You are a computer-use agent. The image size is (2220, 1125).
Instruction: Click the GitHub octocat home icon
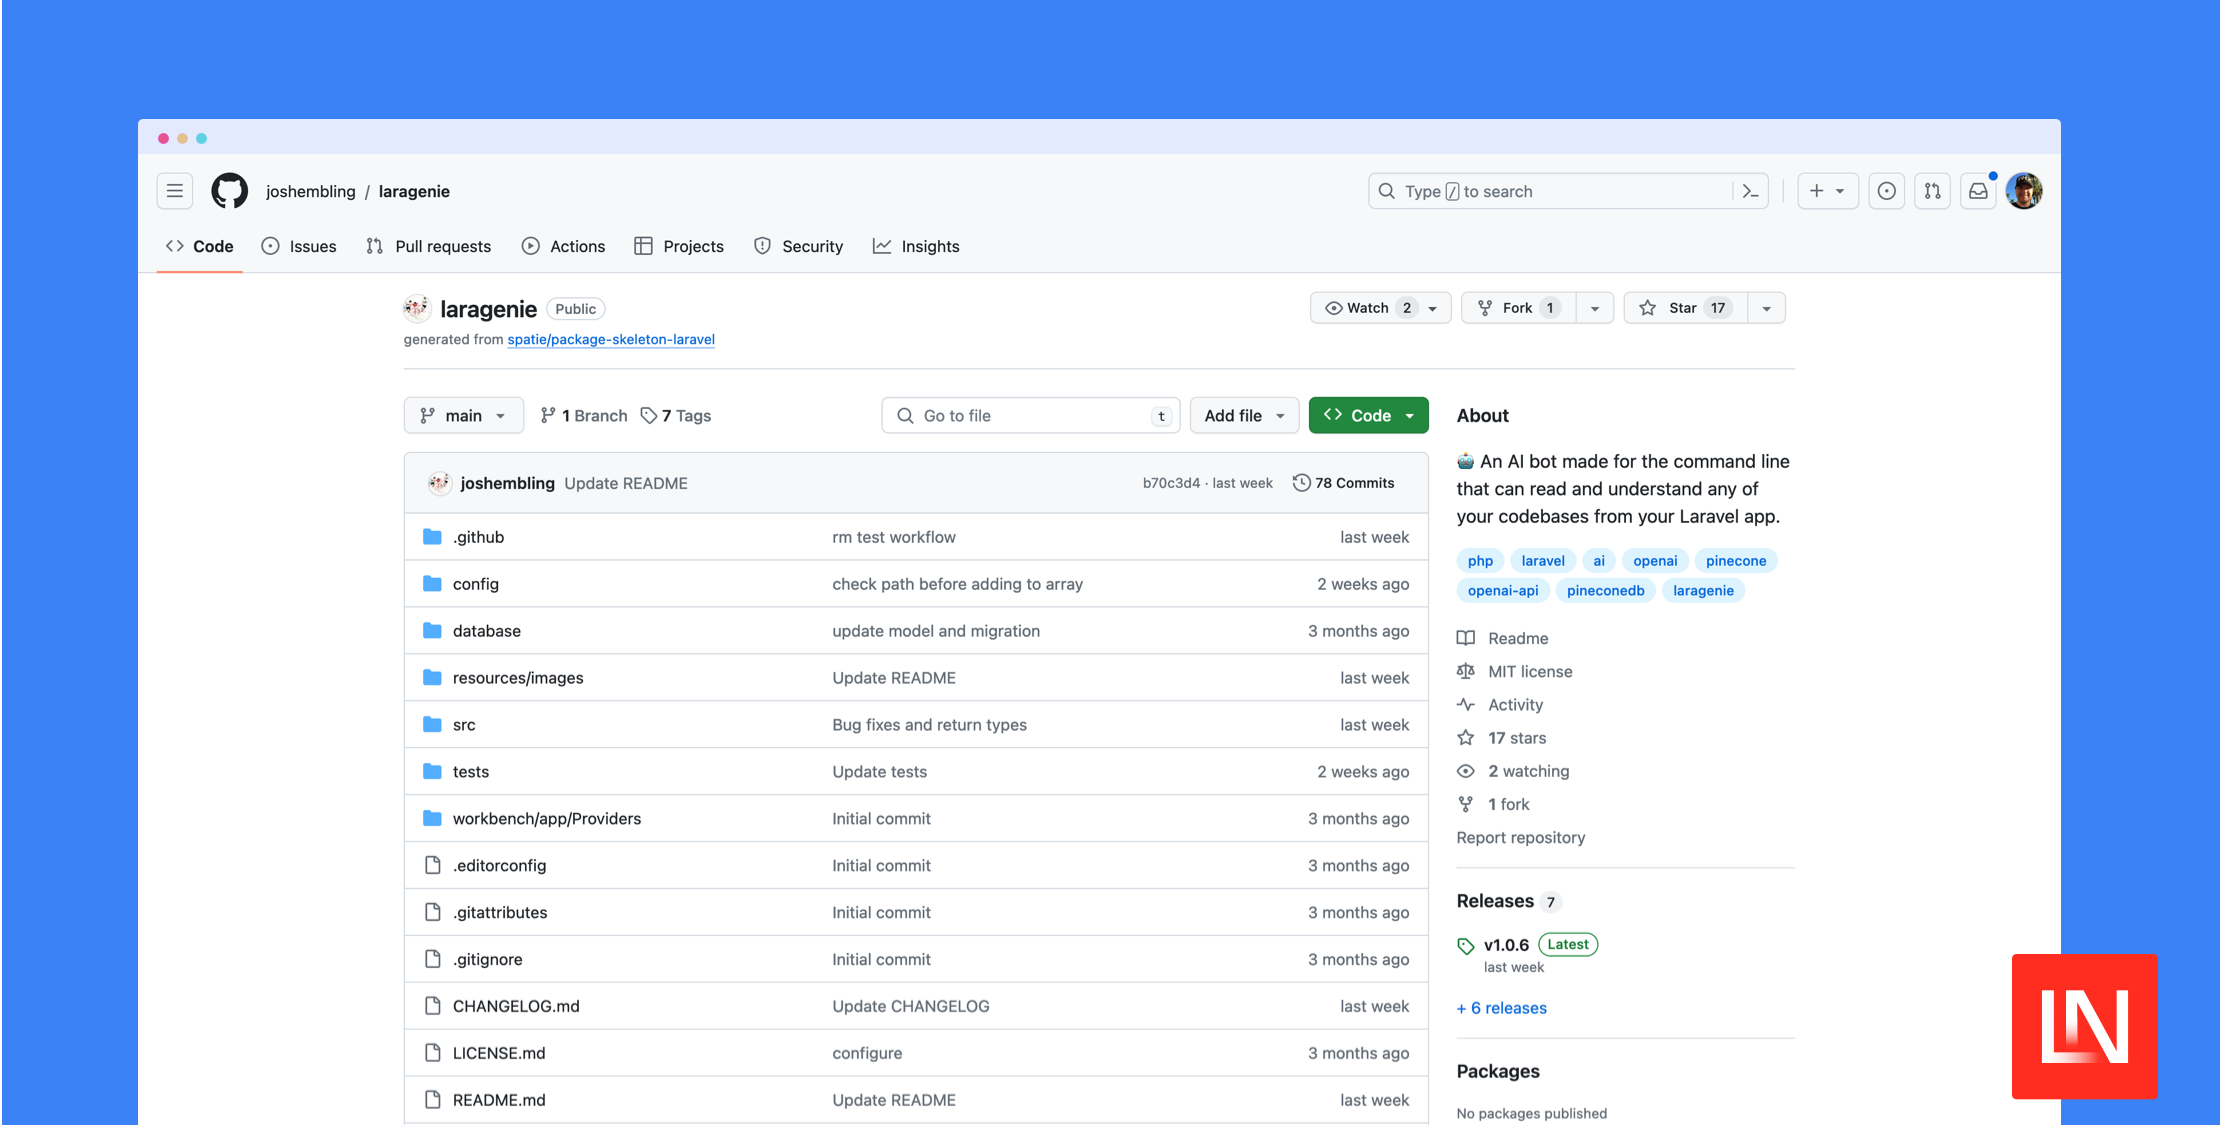pos(227,189)
